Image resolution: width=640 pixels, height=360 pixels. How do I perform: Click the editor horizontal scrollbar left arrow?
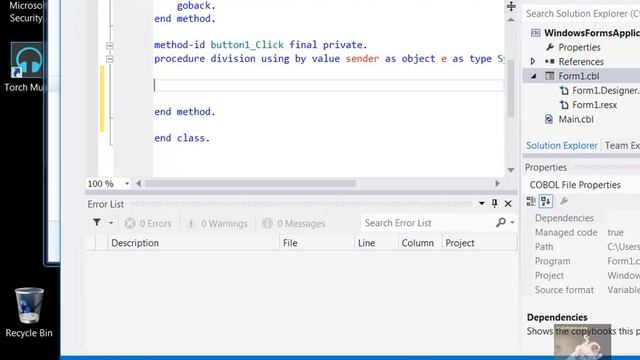point(139,184)
